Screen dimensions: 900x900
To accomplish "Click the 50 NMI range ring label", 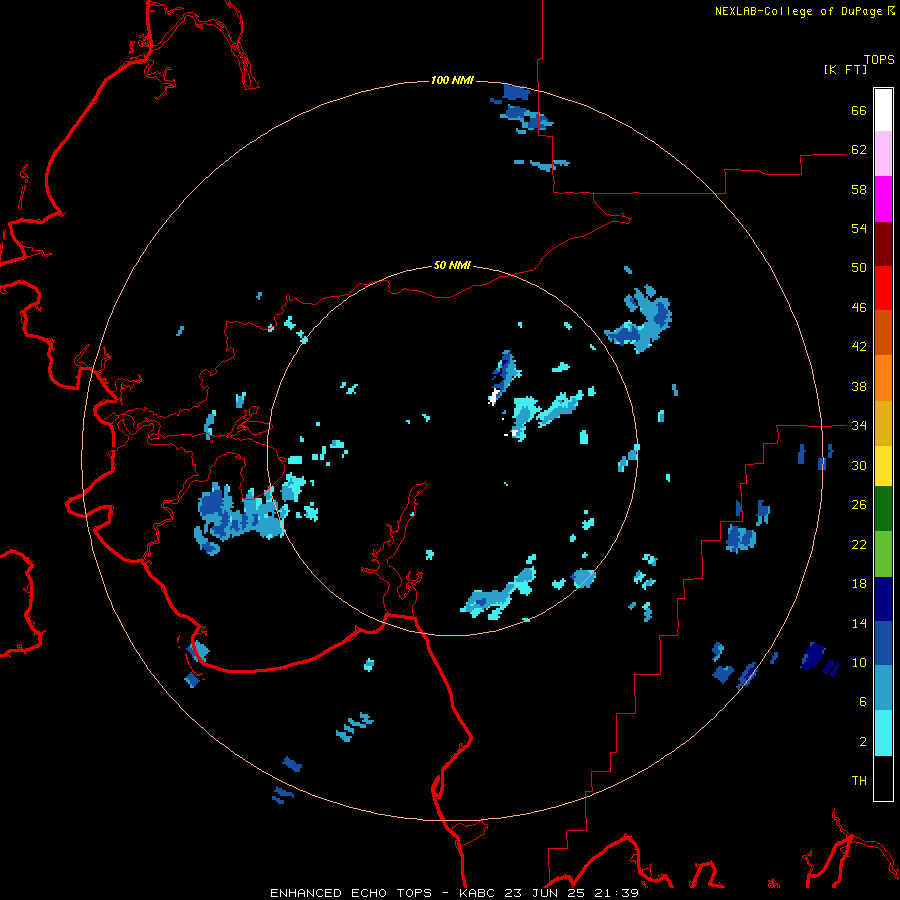I will coord(452,265).
